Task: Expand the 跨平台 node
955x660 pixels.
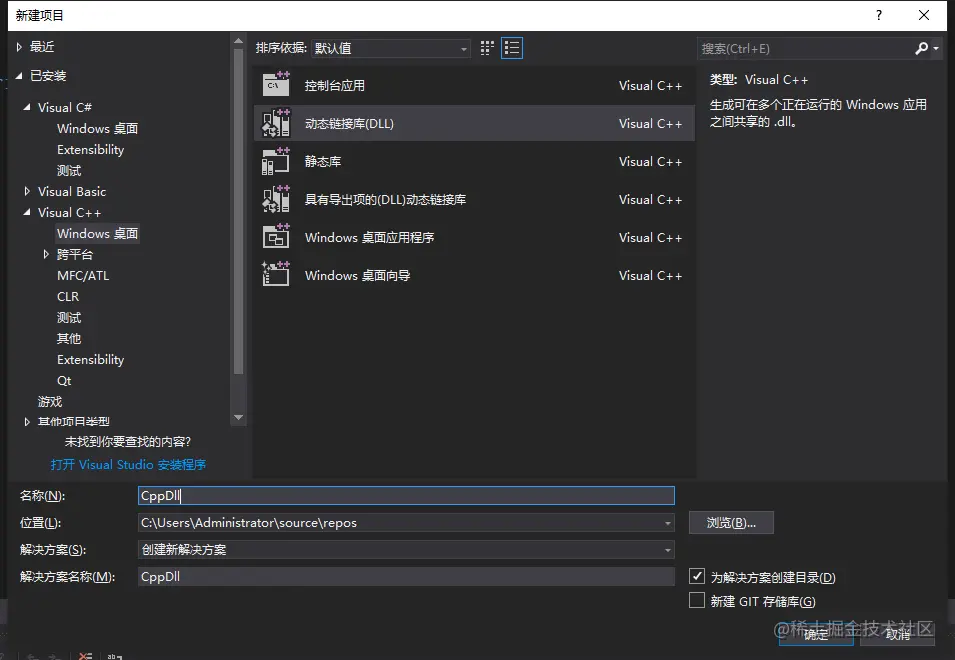Action: [46, 255]
